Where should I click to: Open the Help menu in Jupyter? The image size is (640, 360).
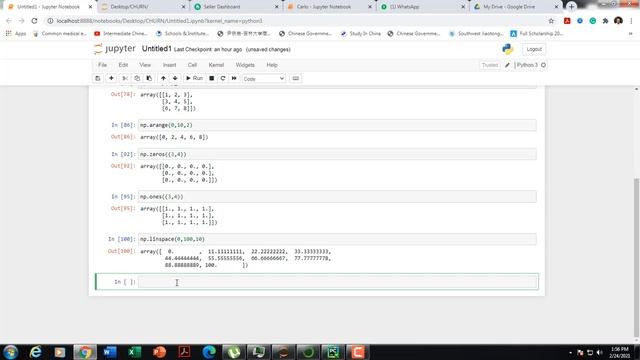(x=272, y=65)
